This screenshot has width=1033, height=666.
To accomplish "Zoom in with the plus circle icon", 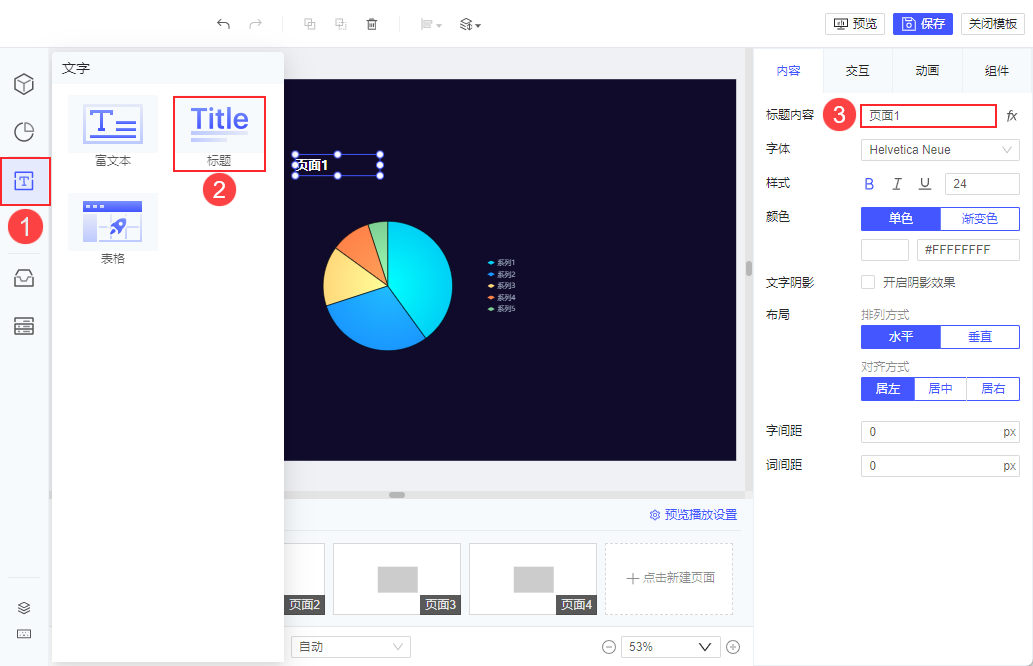I will click(x=733, y=647).
